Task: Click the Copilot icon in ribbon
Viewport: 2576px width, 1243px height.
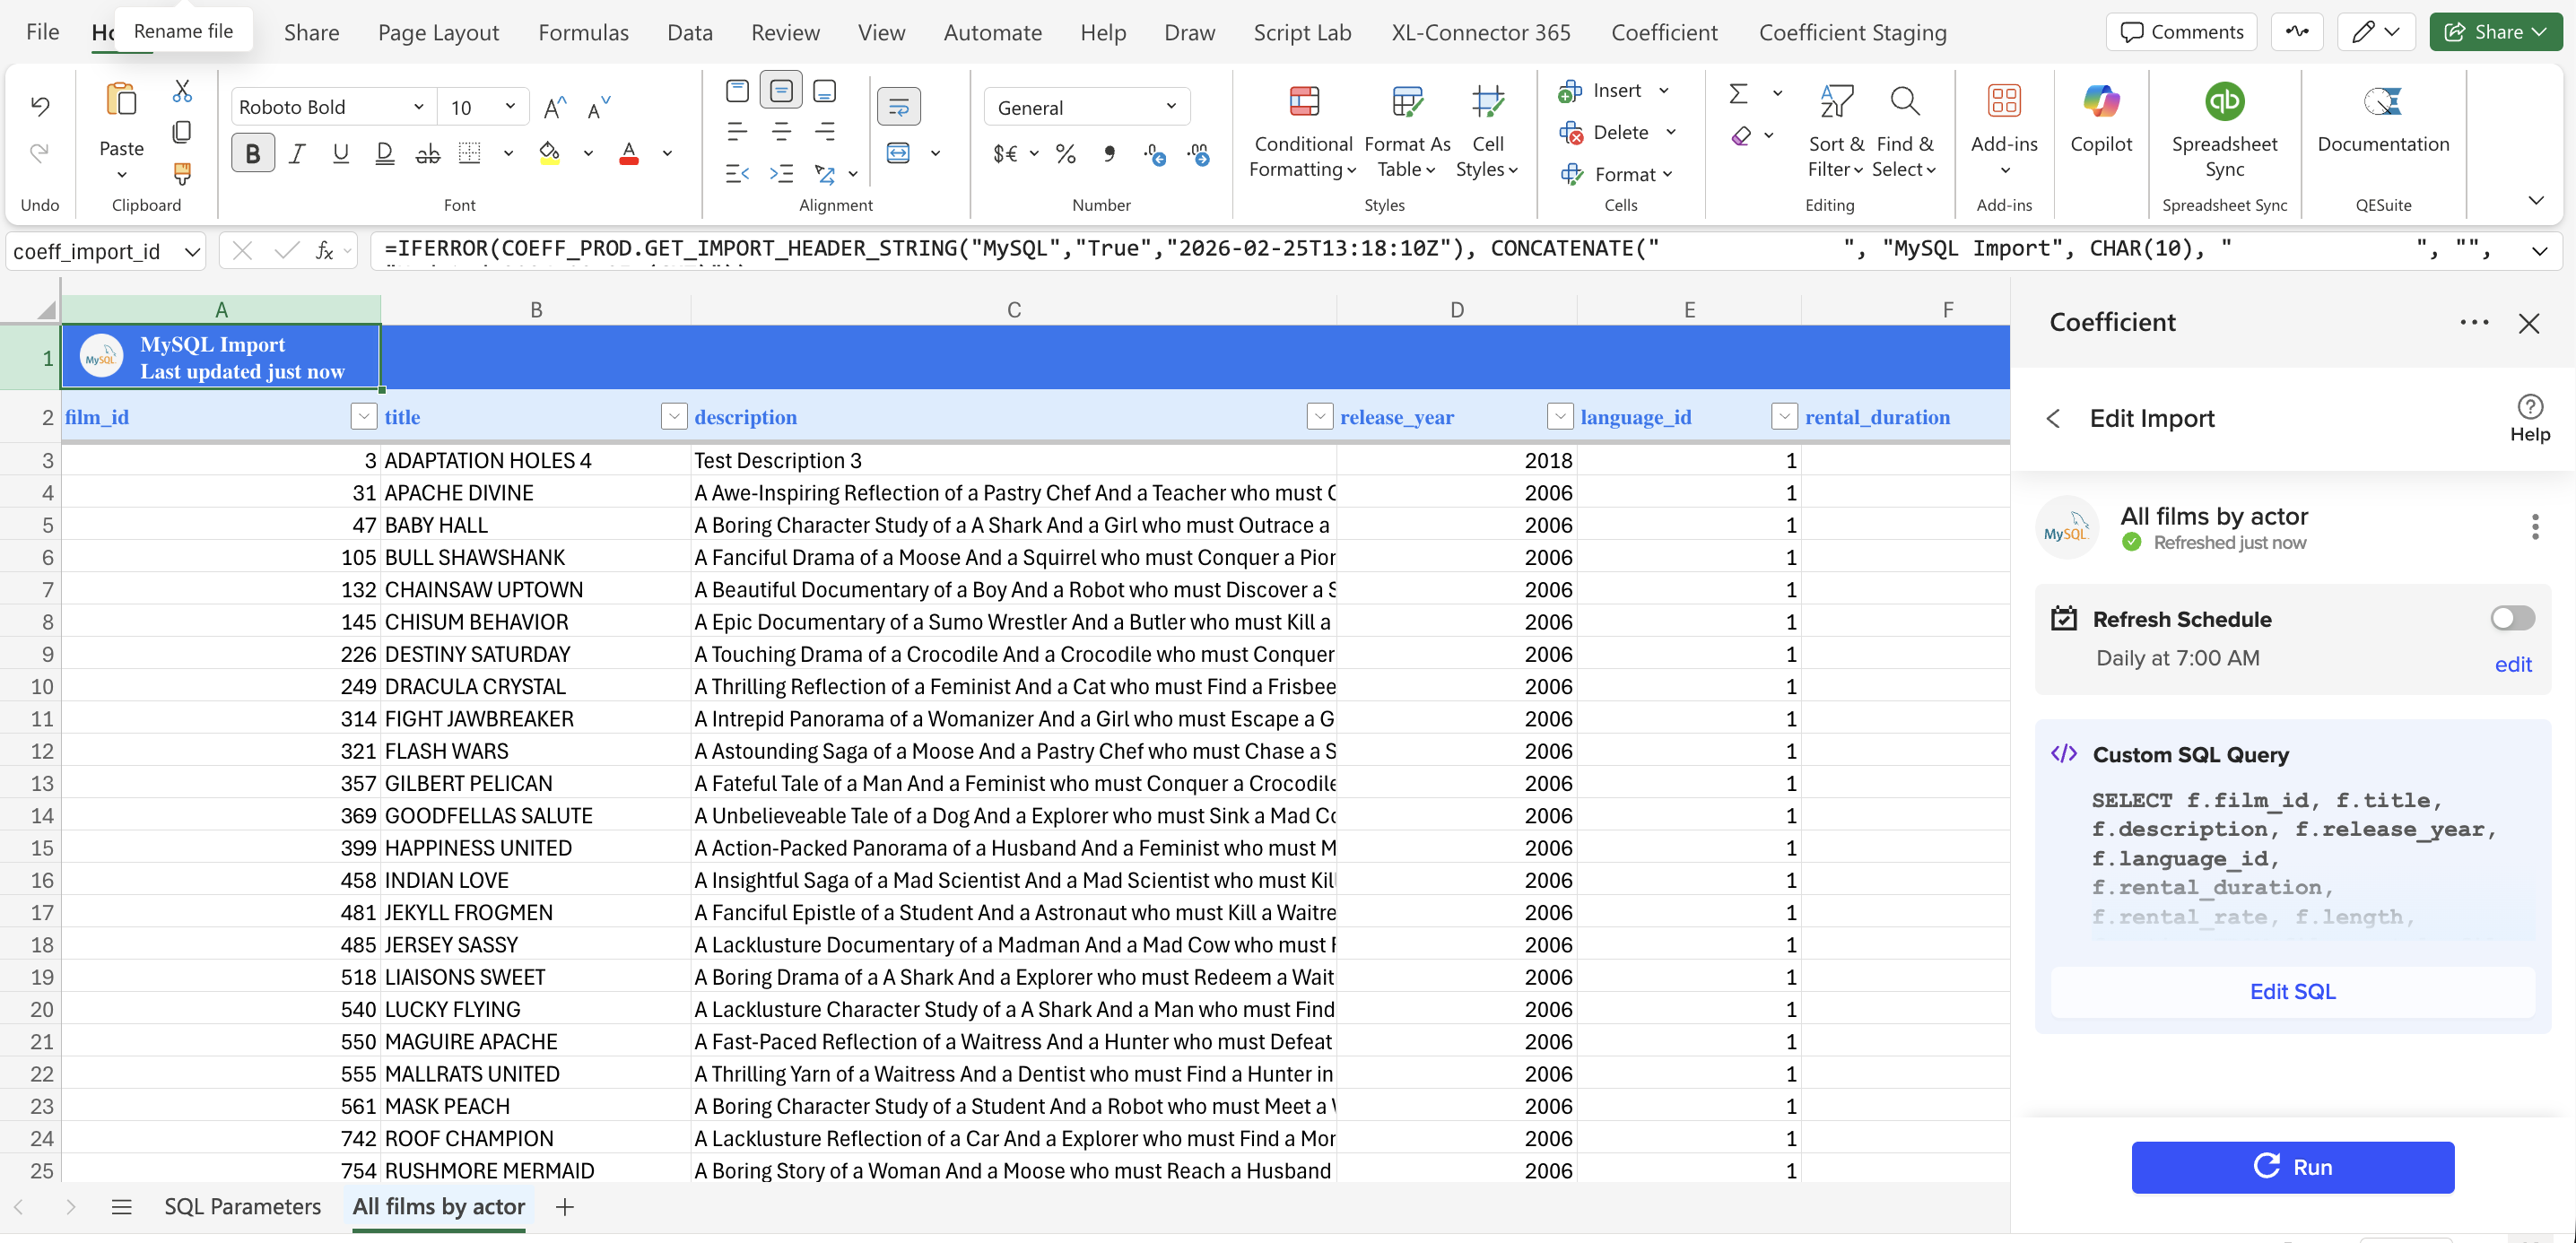Action: click(x=2100, y=102)
